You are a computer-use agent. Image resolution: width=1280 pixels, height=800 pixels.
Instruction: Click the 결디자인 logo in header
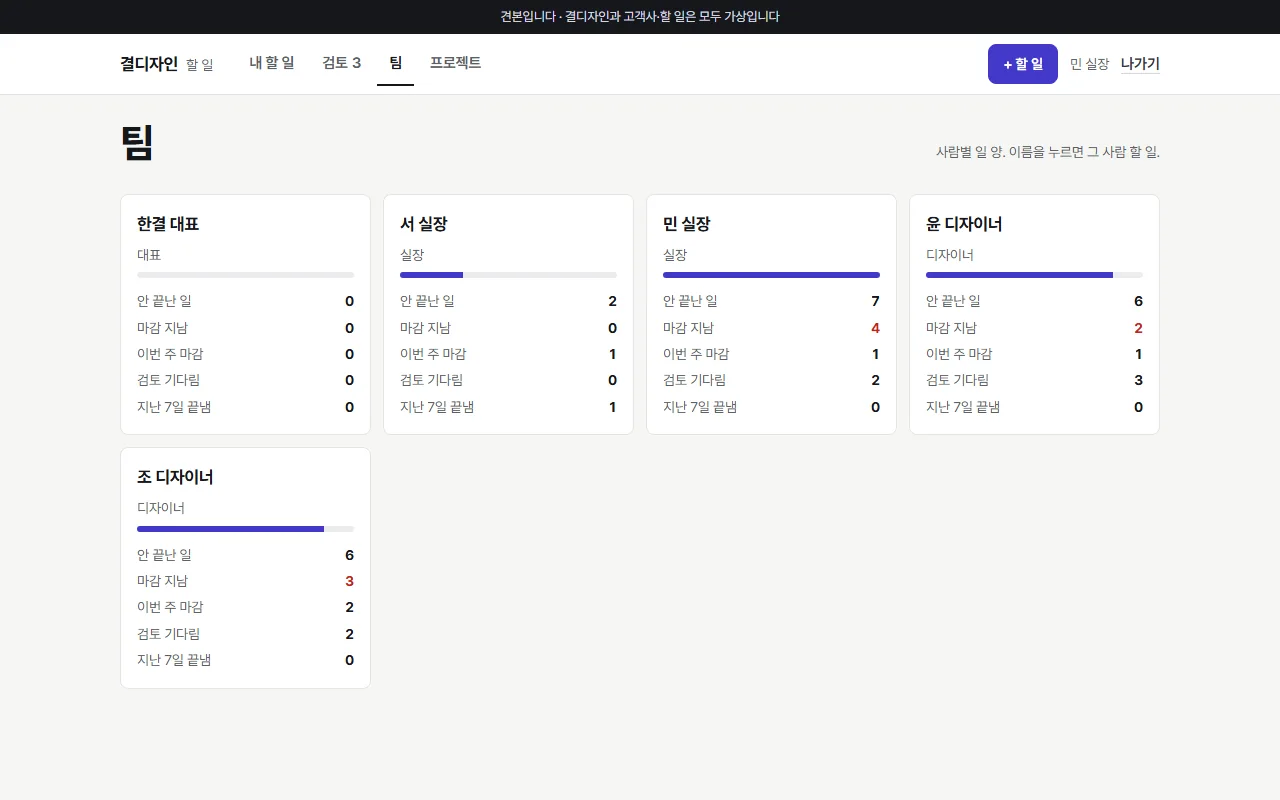[x=149, y=64]
